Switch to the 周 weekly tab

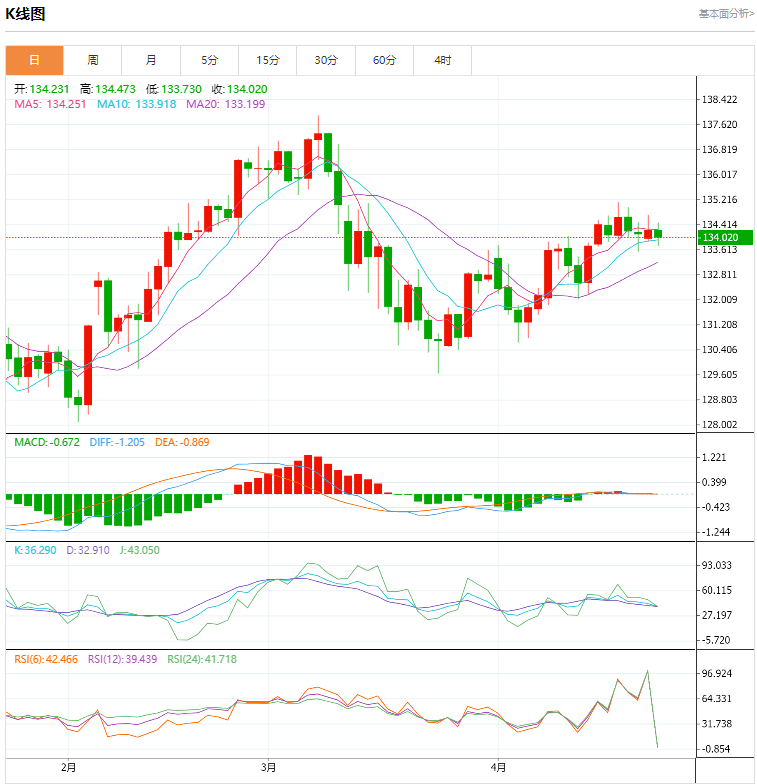tap(92, 60)
